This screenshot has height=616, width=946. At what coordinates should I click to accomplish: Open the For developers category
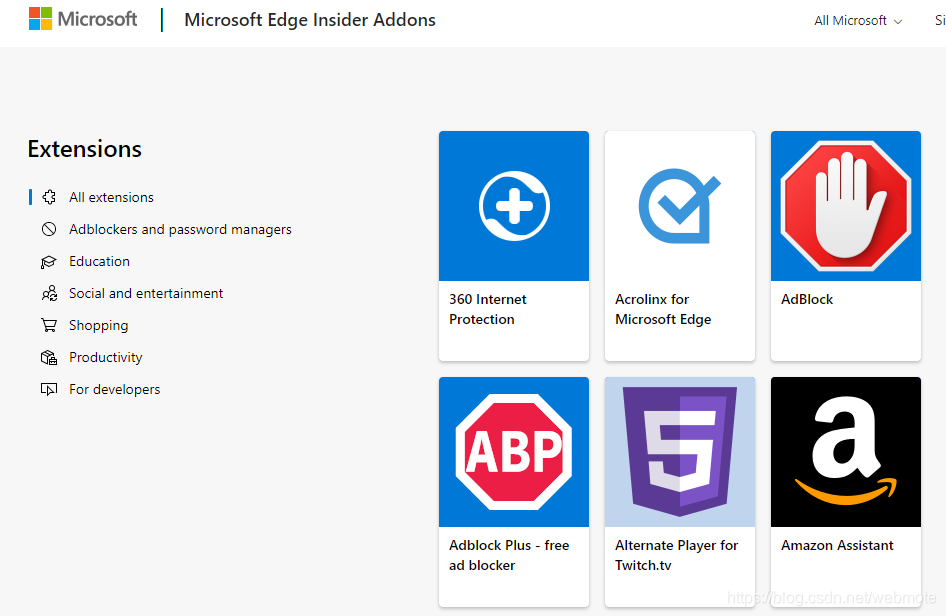tap(115, 389)
